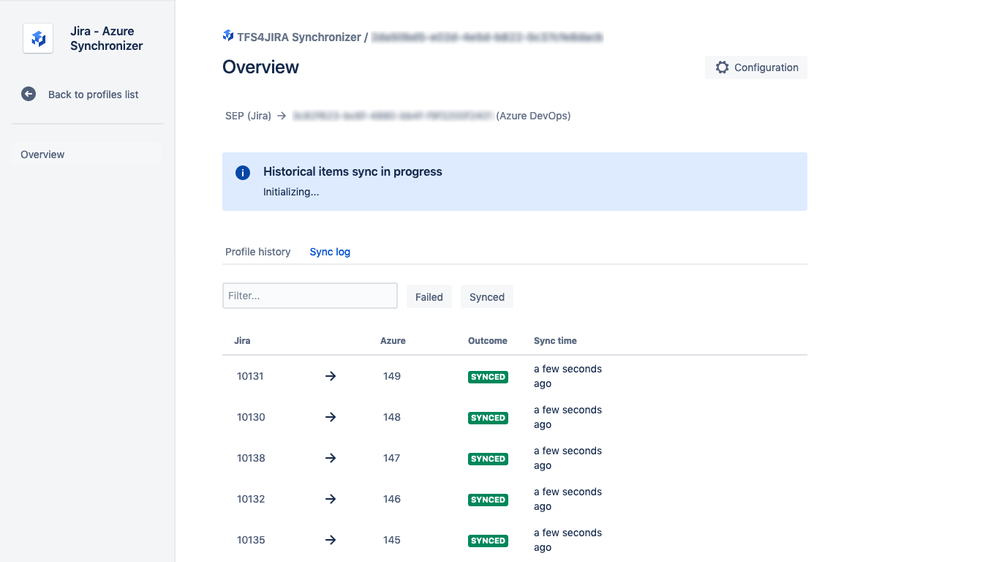The height and width of the screenshot is (562, 999).
Task: Click Jira item 10138
Action: point(250,458)
